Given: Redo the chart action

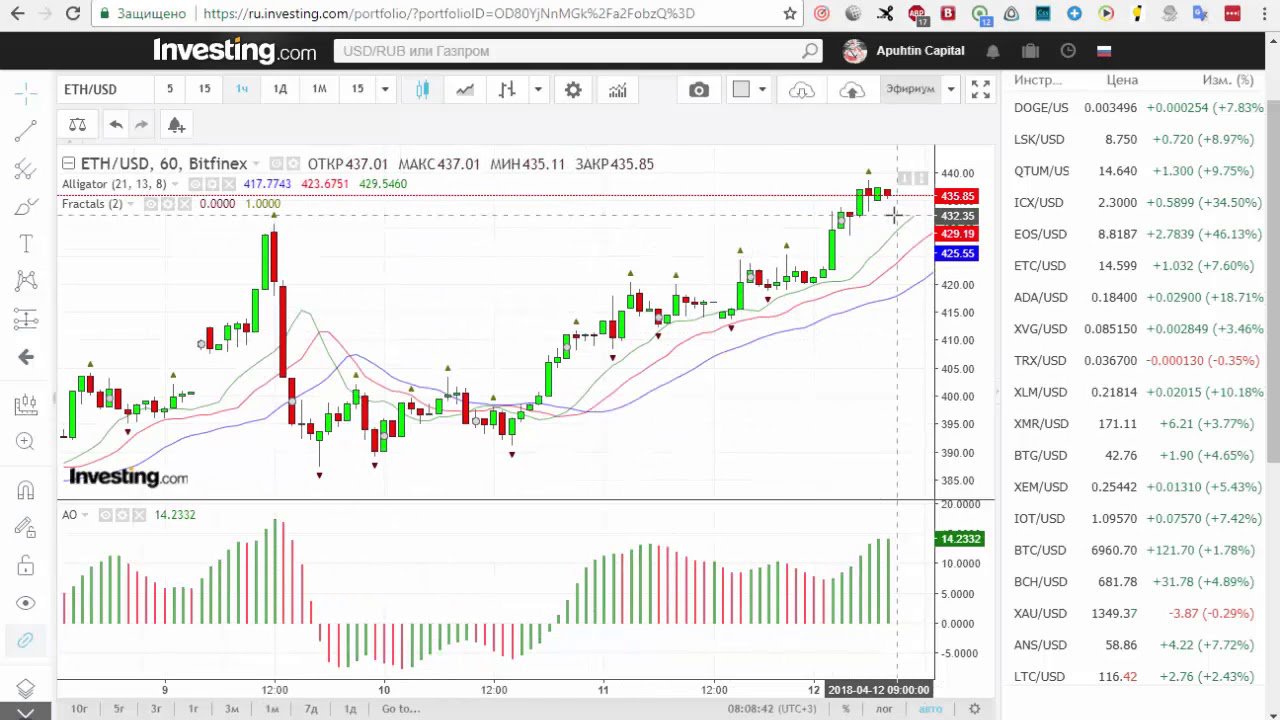Looking at the screenshot, I should tap(142, 125).
